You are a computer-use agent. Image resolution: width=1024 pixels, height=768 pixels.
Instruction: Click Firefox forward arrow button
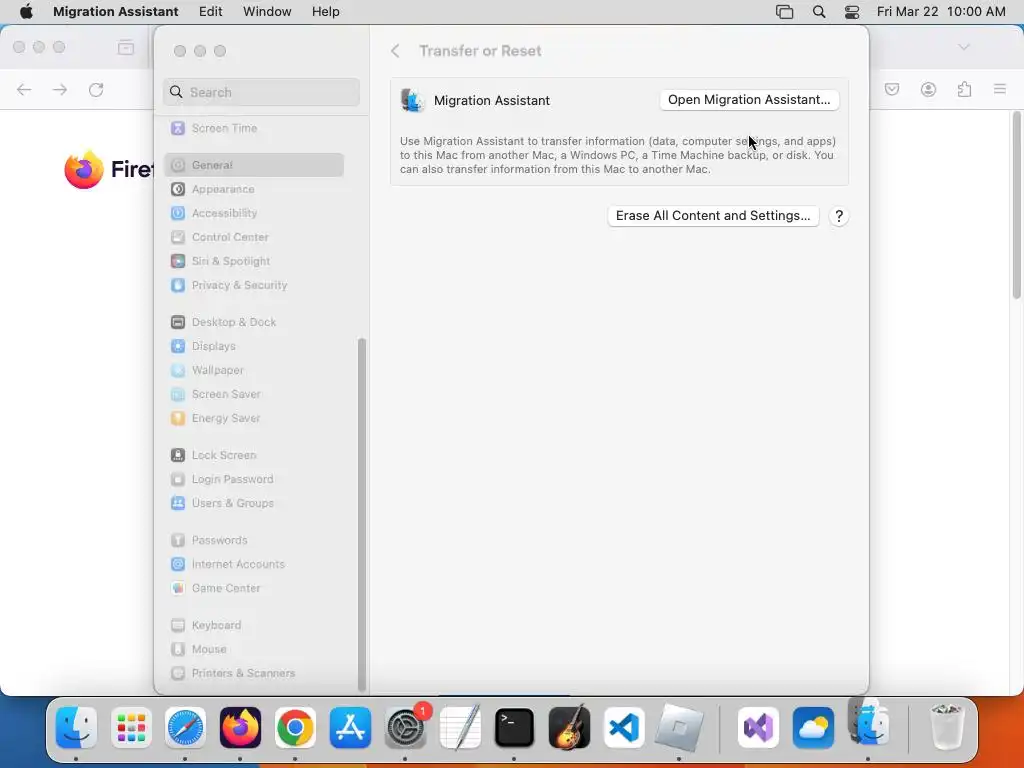click(x=60, y=89)
